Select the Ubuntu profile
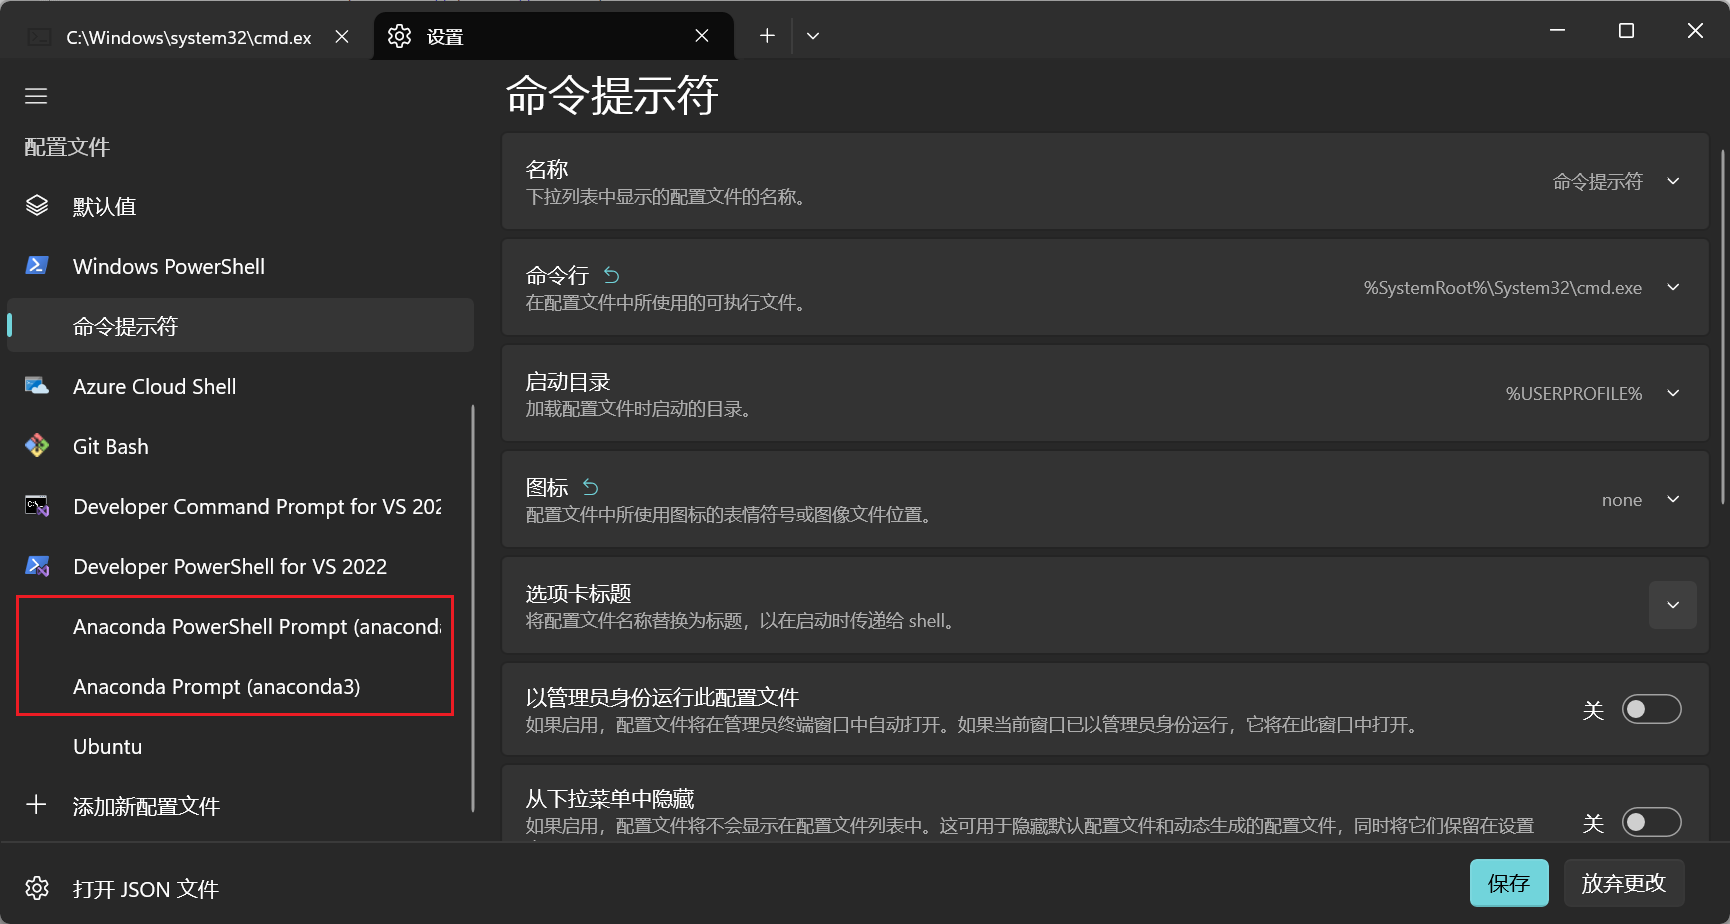1730x924 pixels. [240, 746]
